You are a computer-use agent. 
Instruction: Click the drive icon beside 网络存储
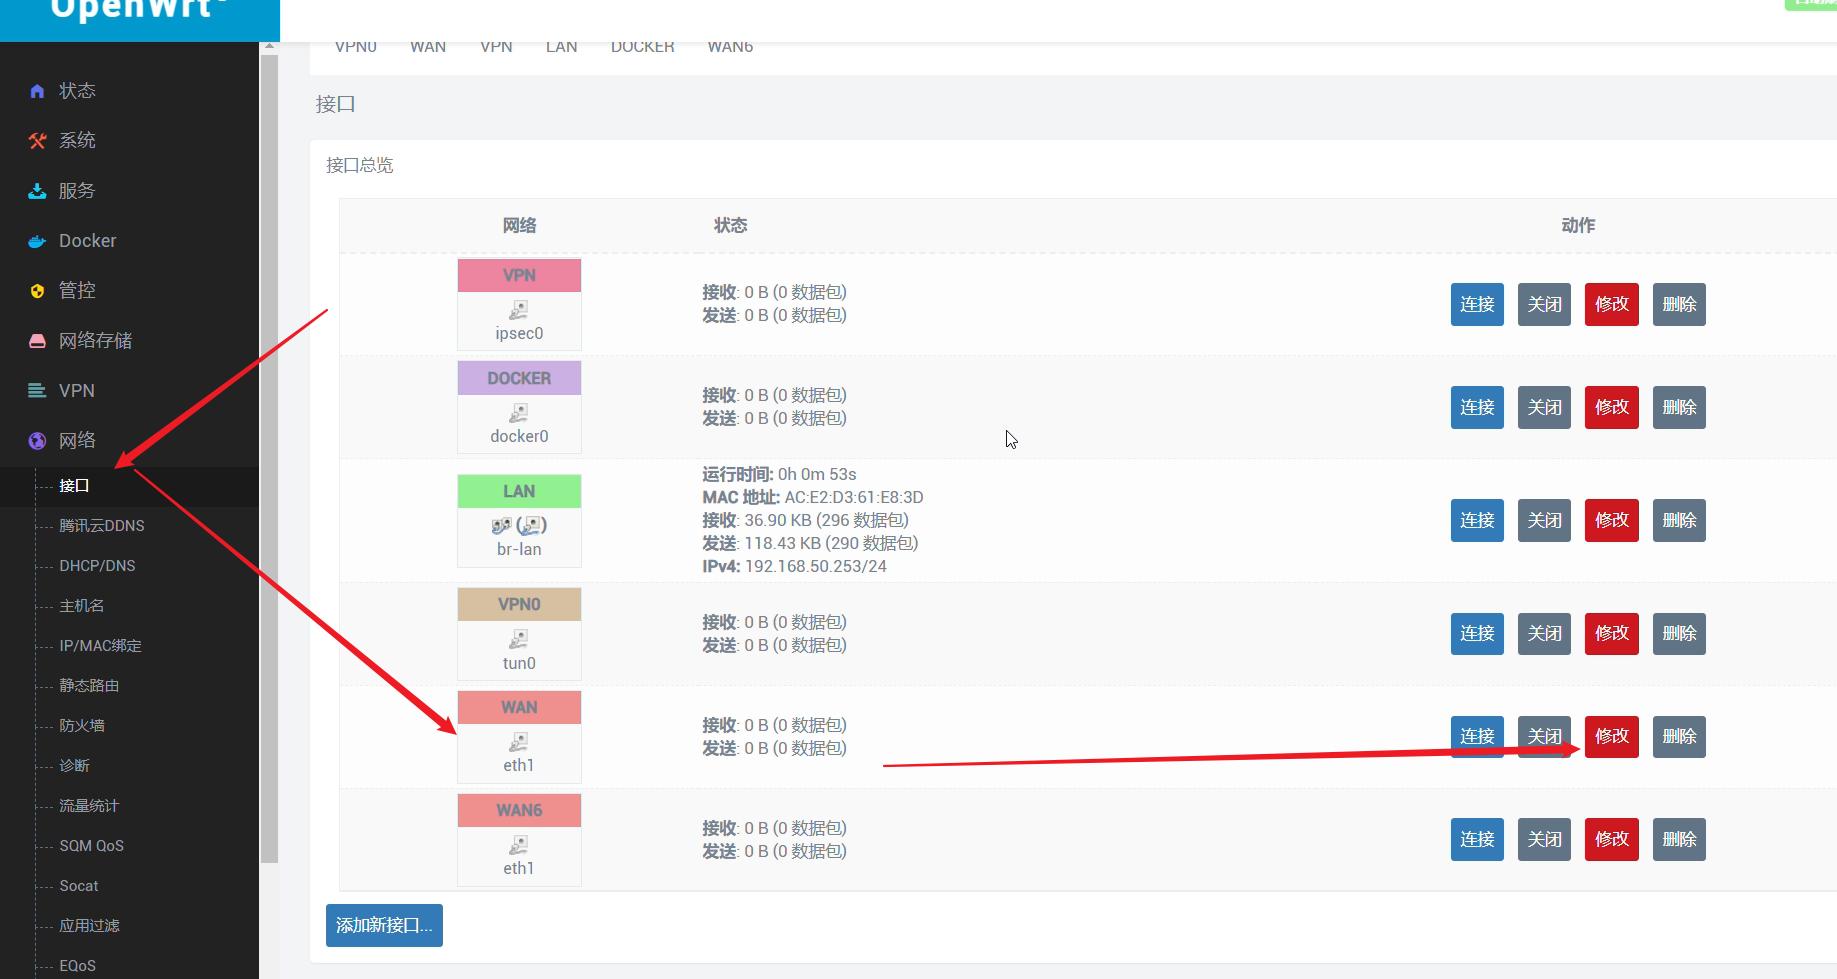coord(37,341)
